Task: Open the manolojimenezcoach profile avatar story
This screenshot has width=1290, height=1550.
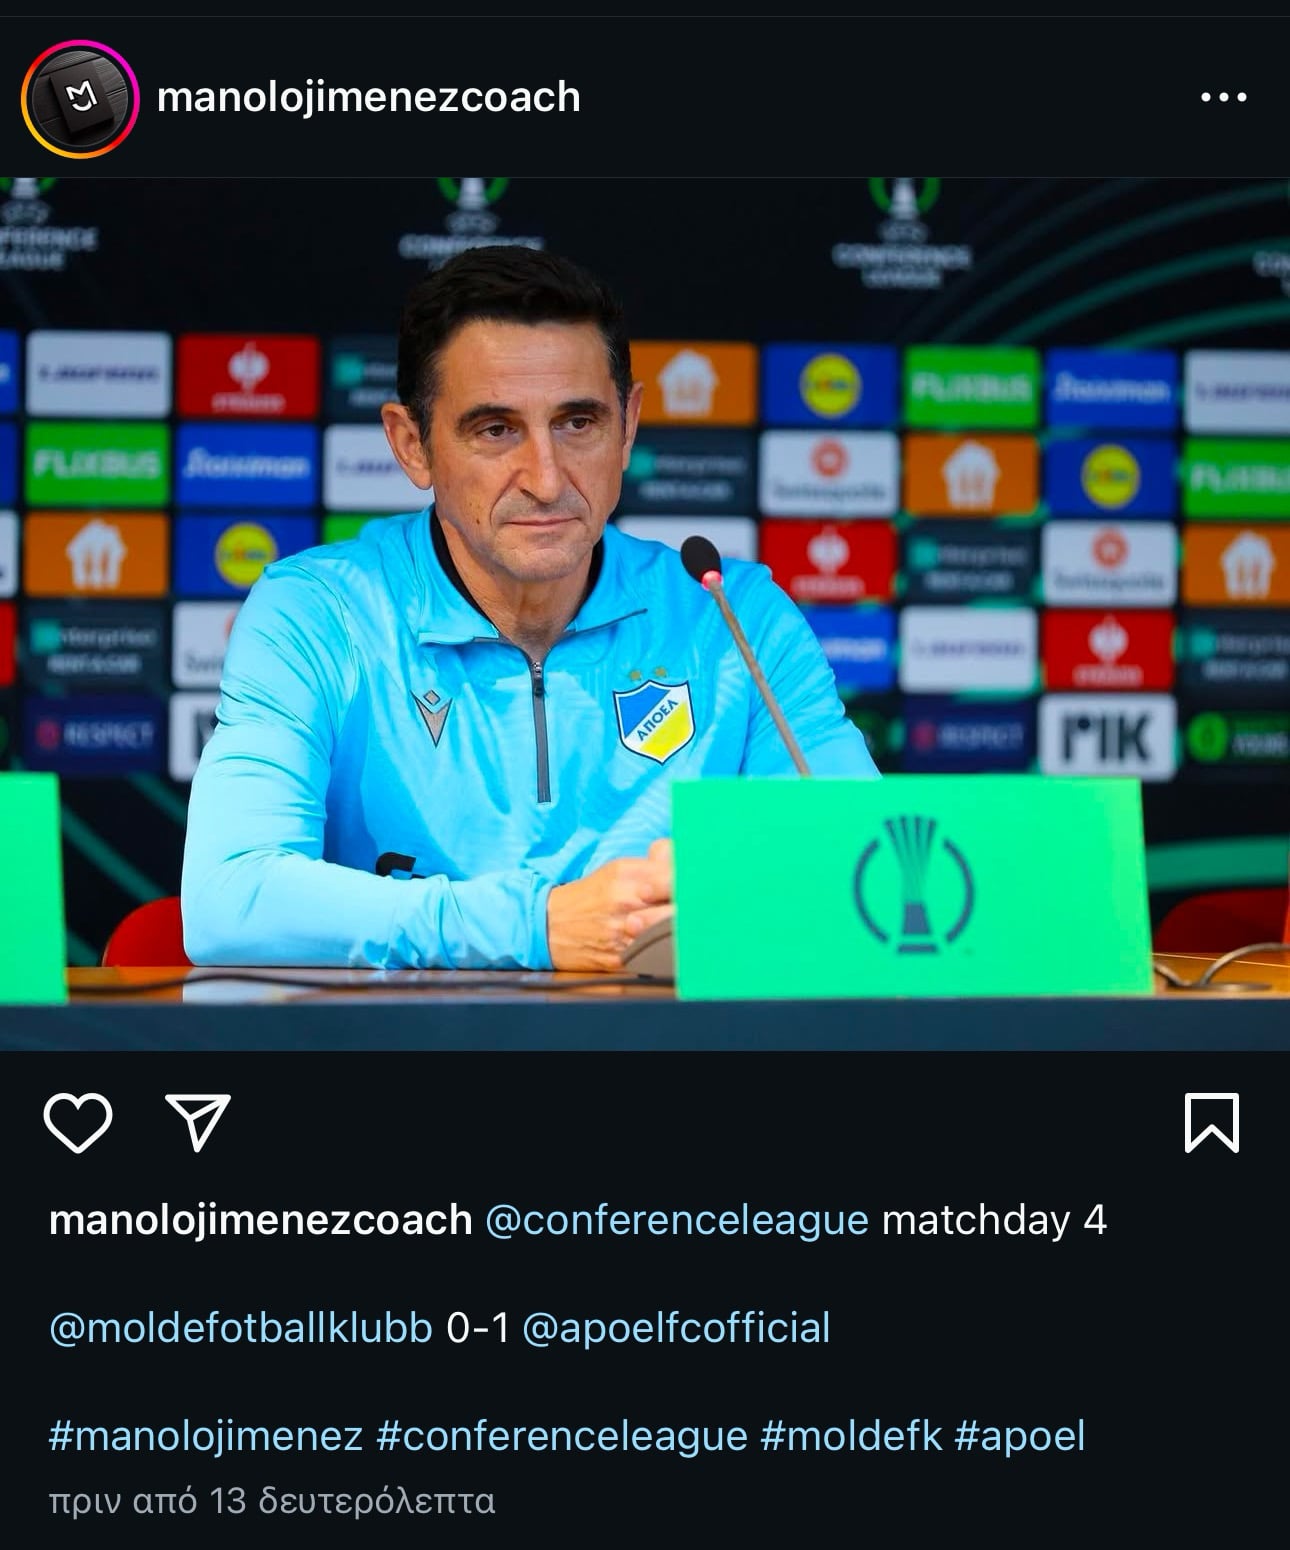Action: (80, 98)
